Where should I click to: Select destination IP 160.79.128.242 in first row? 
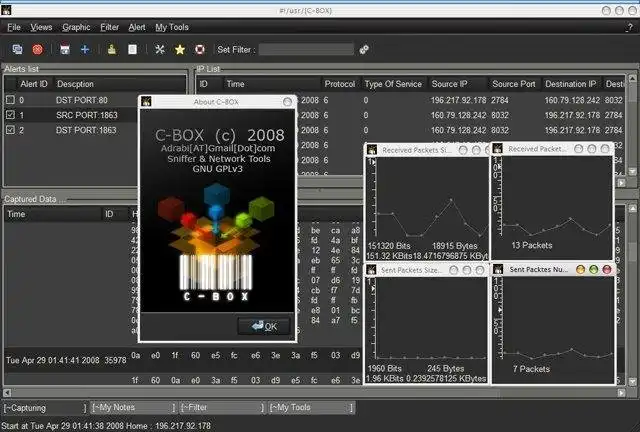pyautogui.click(x=572, y=100)
